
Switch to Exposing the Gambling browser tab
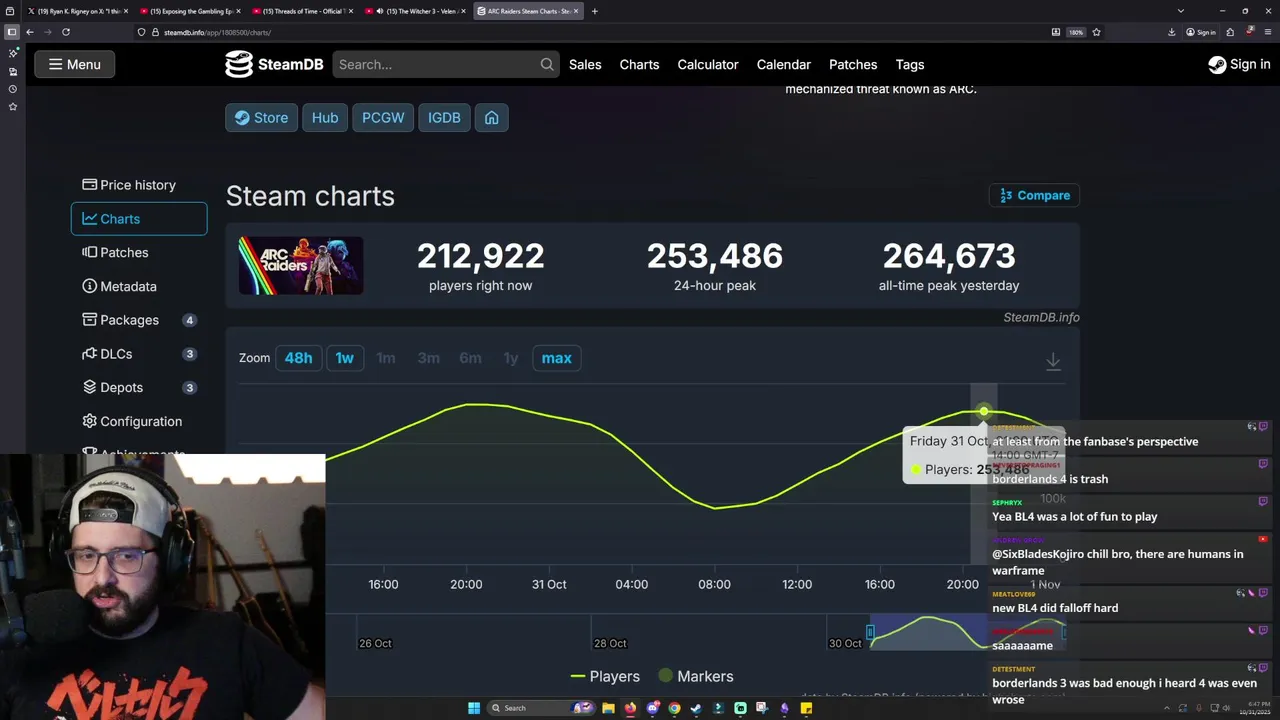point(190,11)
